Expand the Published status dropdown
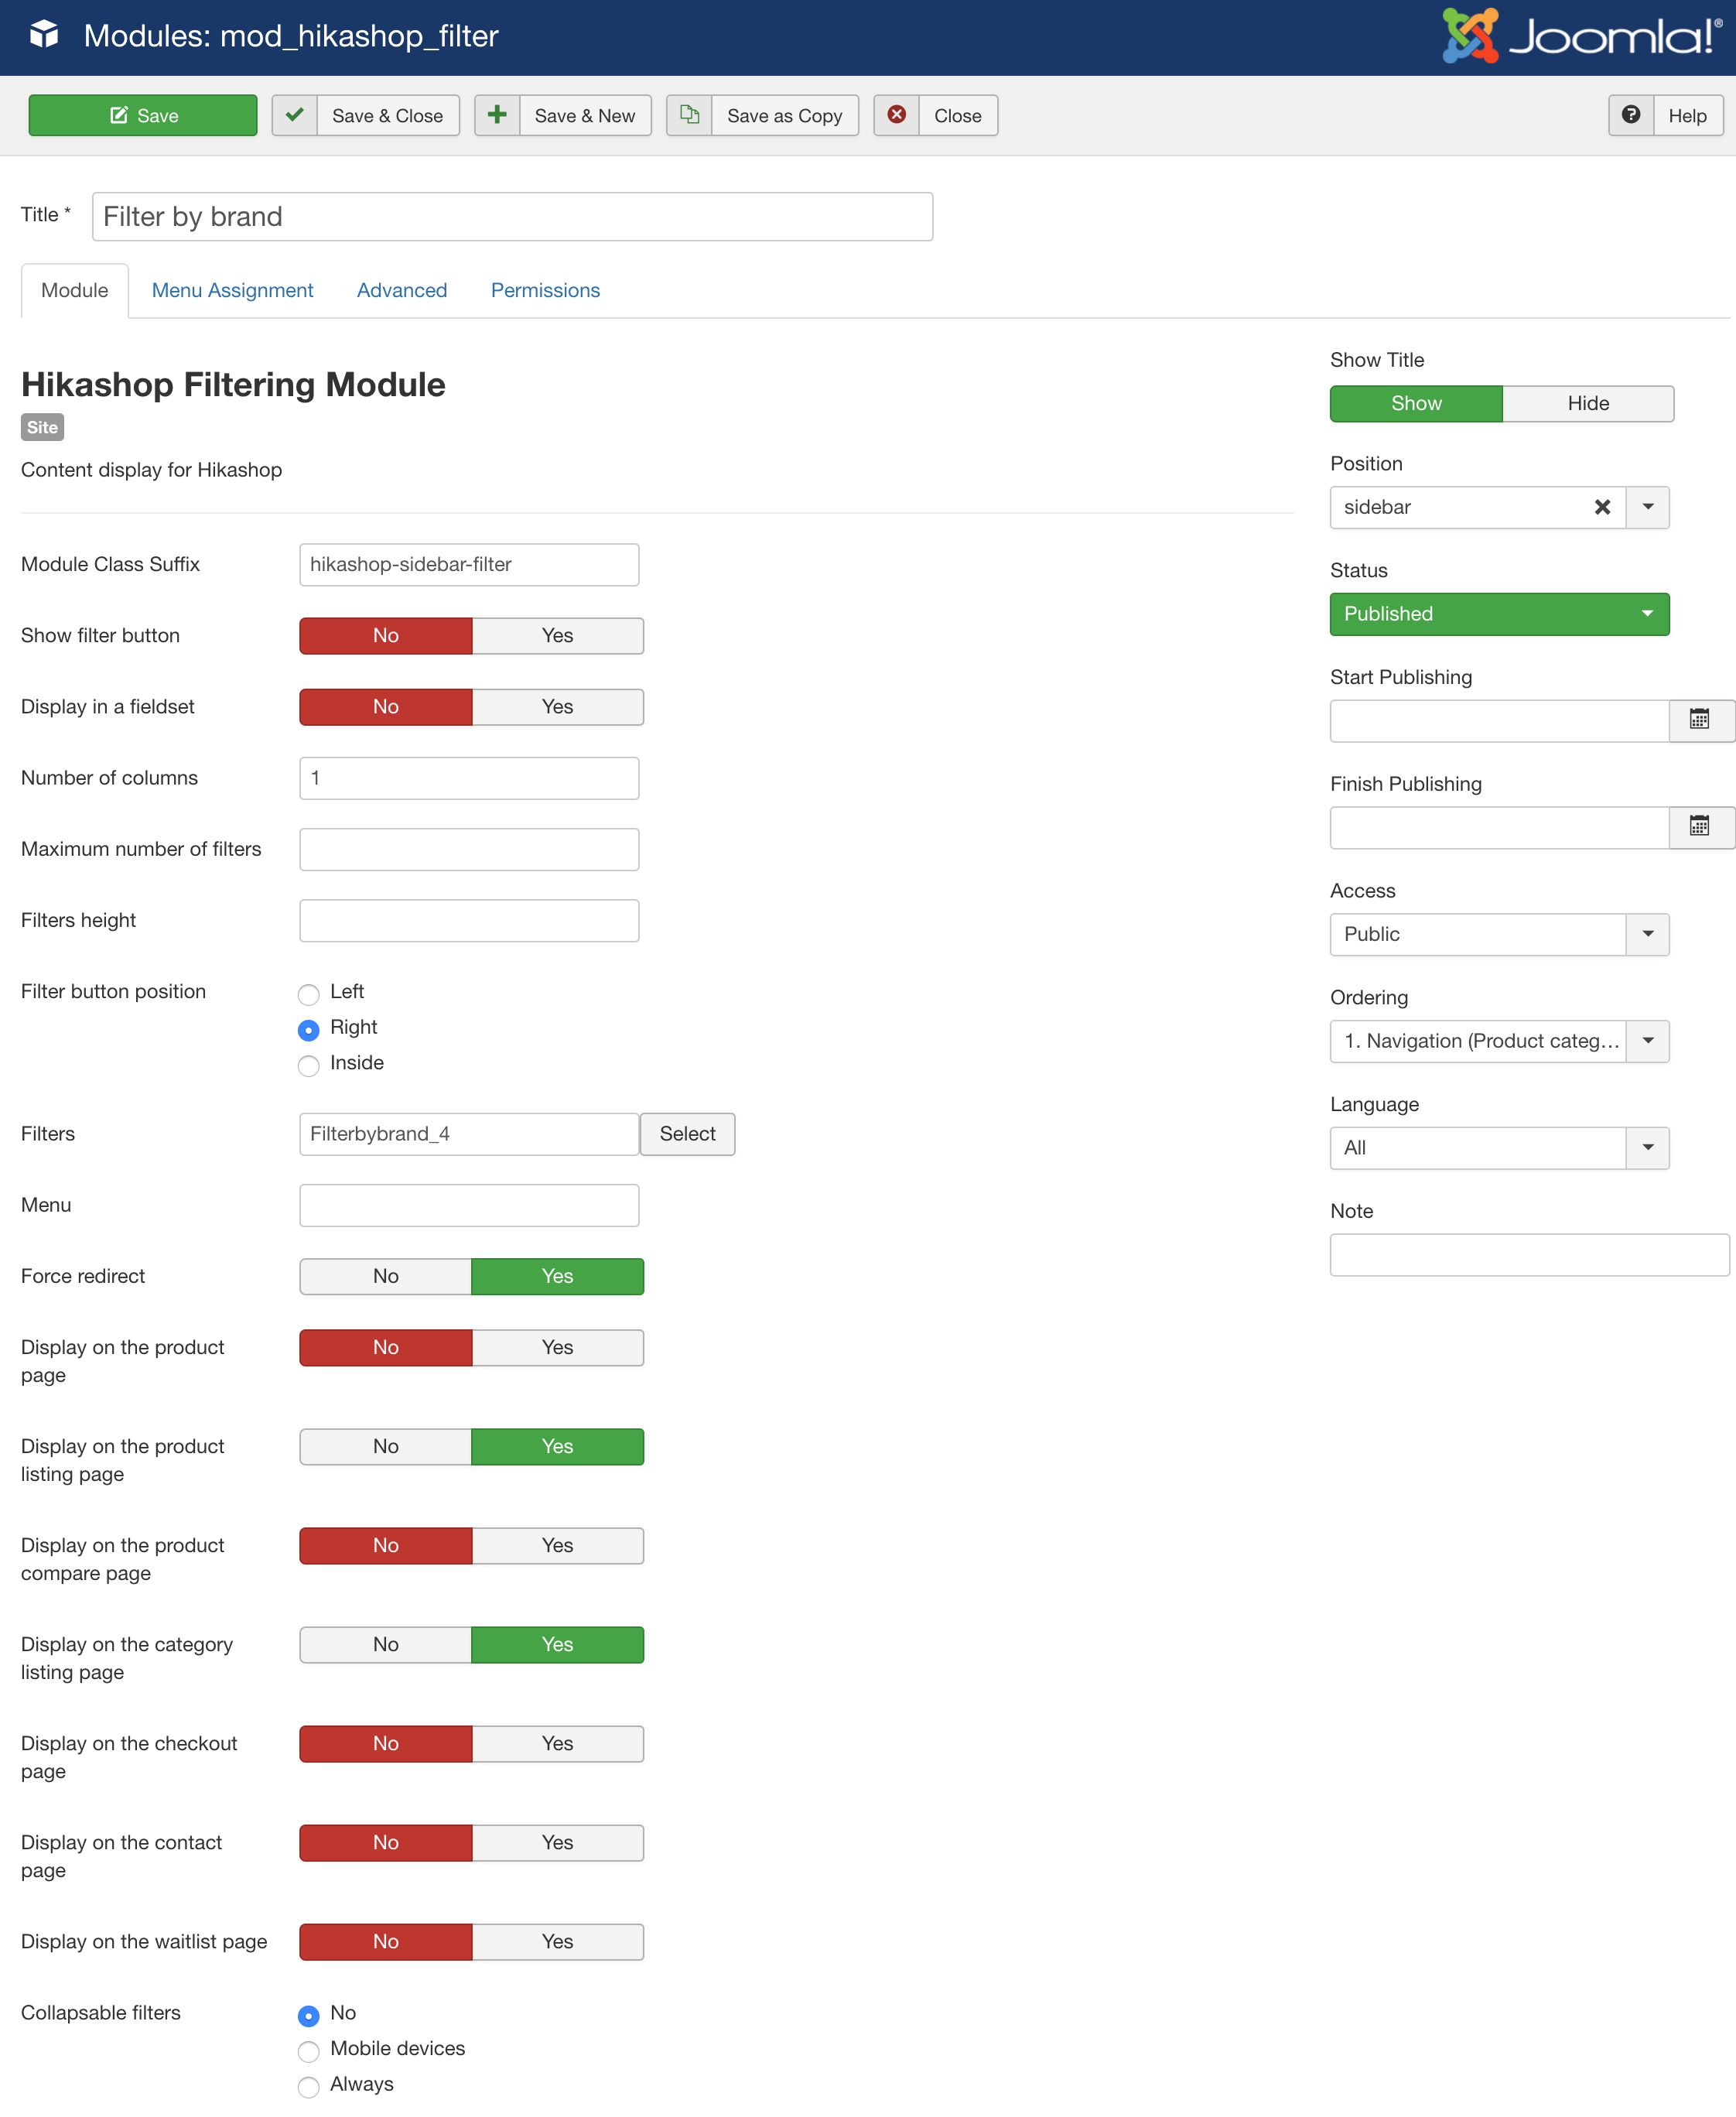This screenshot has height=2117, width=1736. 1499,614
